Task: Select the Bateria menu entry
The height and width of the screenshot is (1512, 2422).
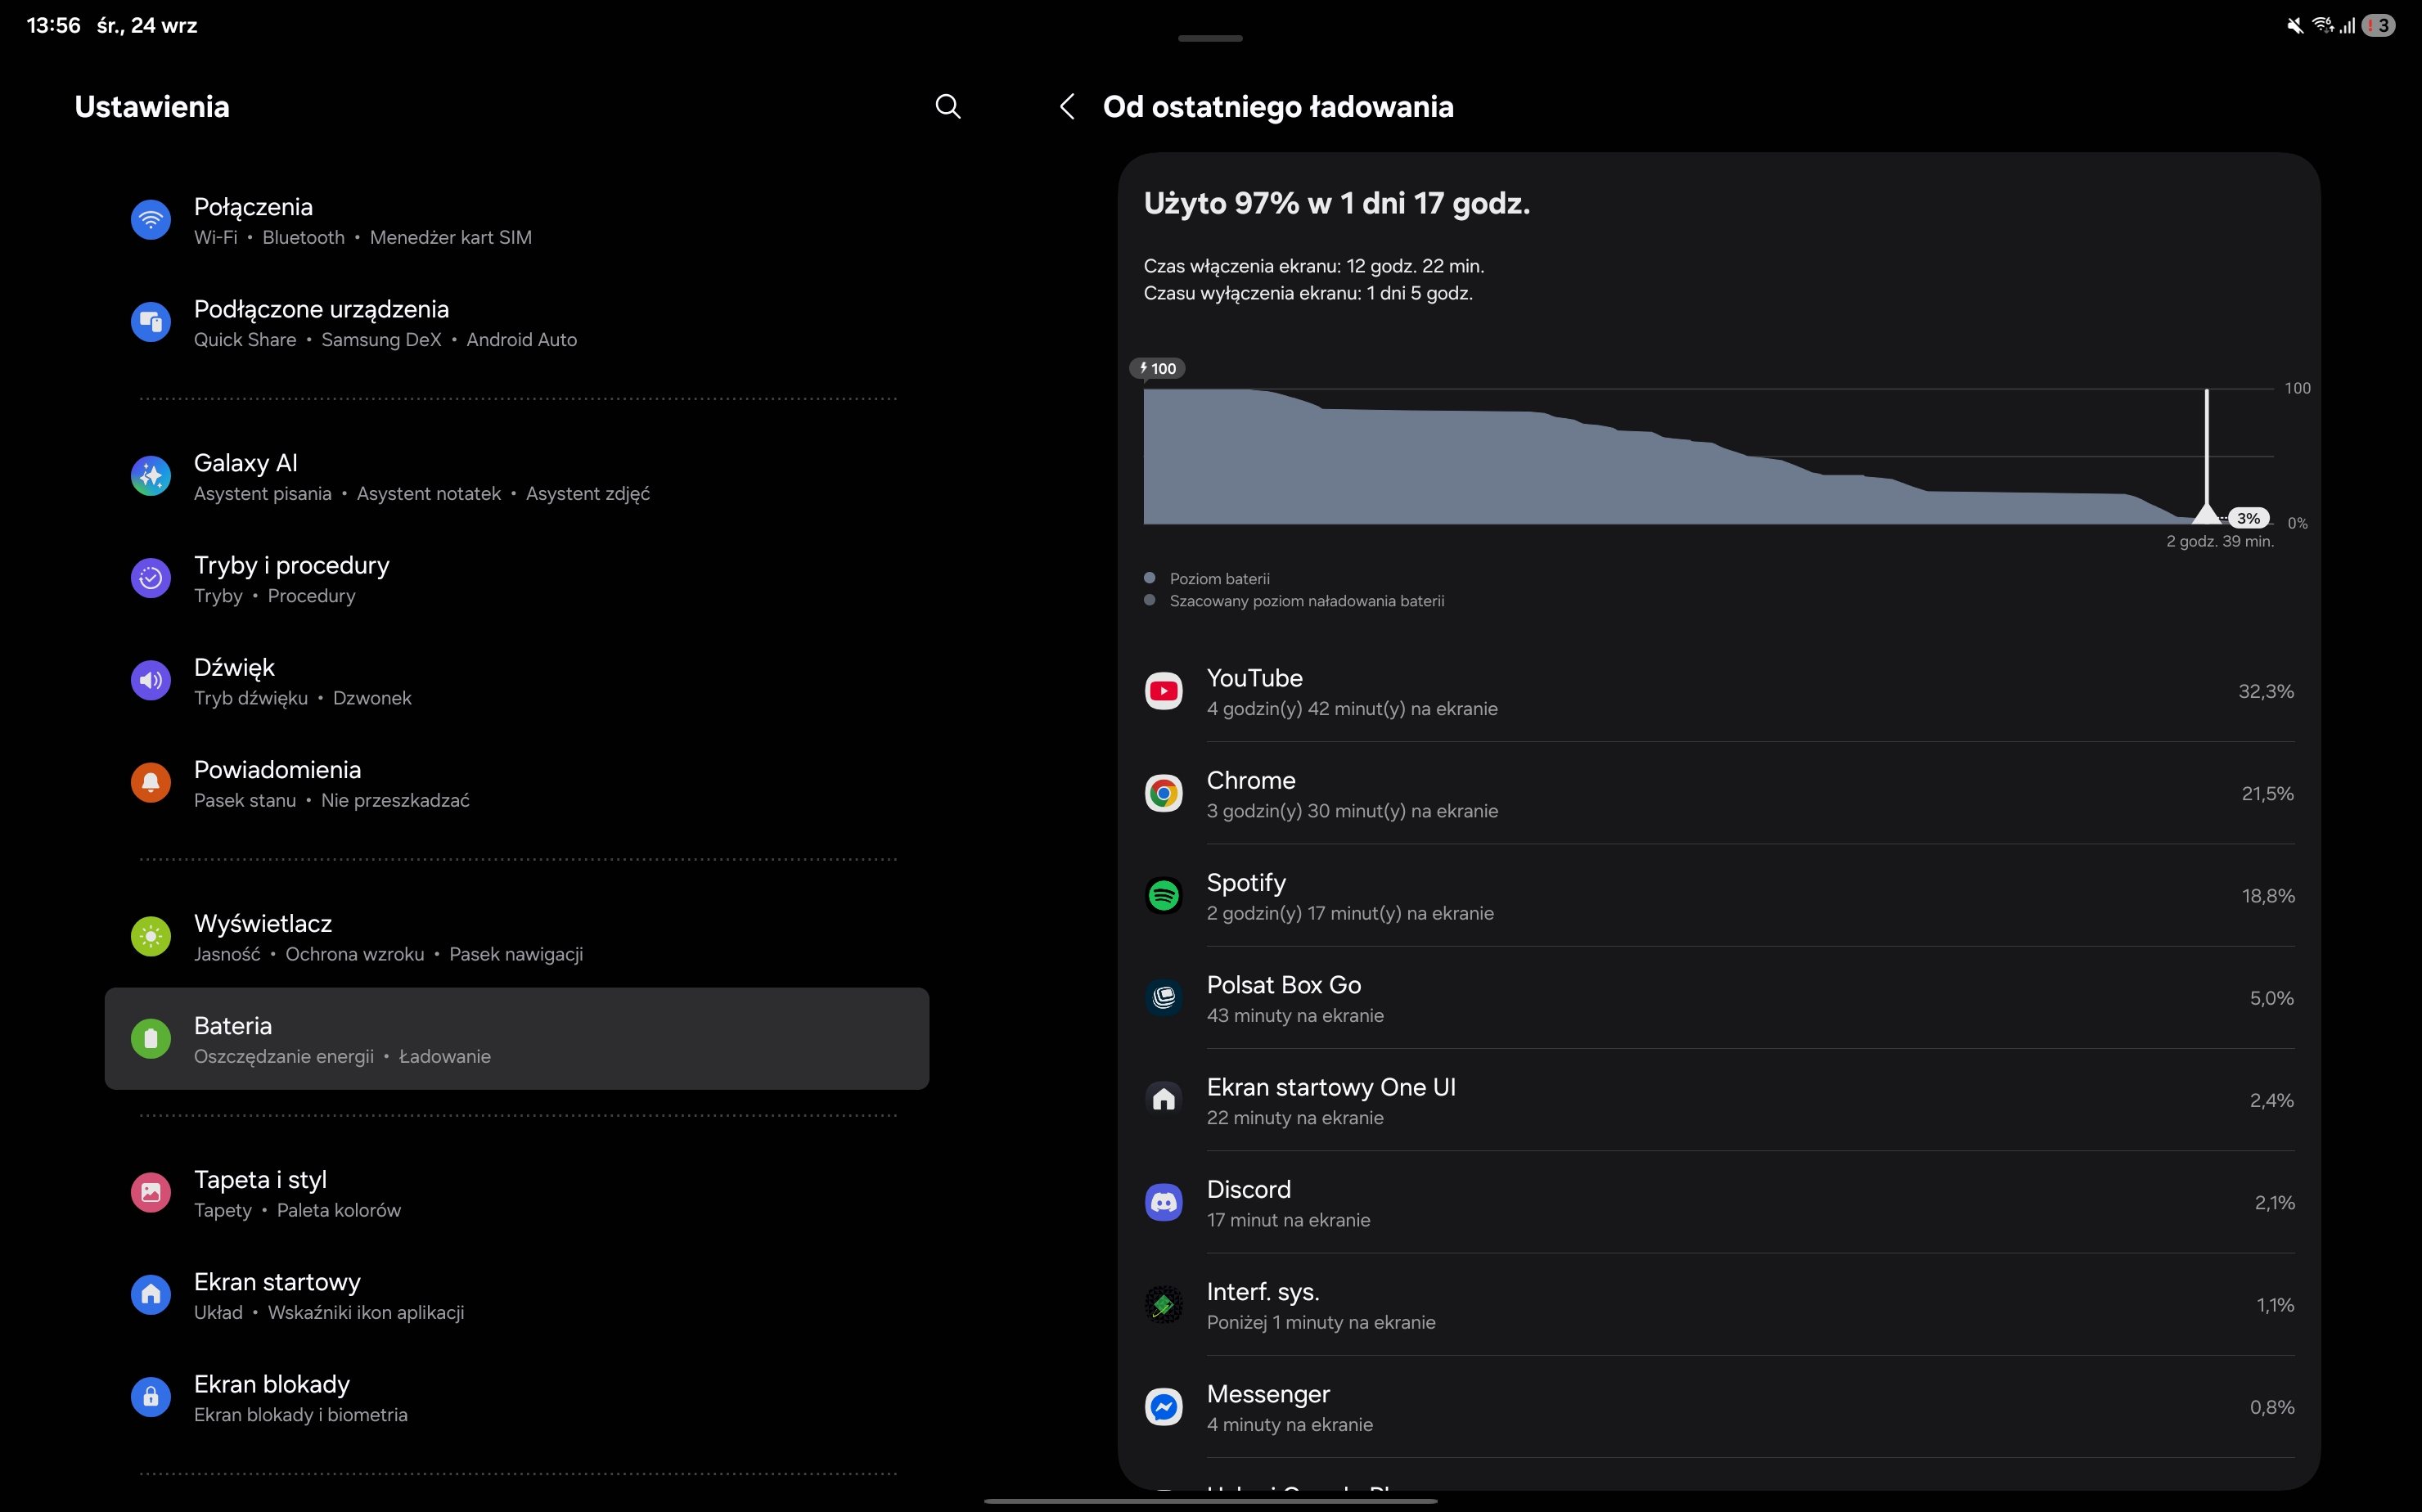Action: (x=516, y=1039)
